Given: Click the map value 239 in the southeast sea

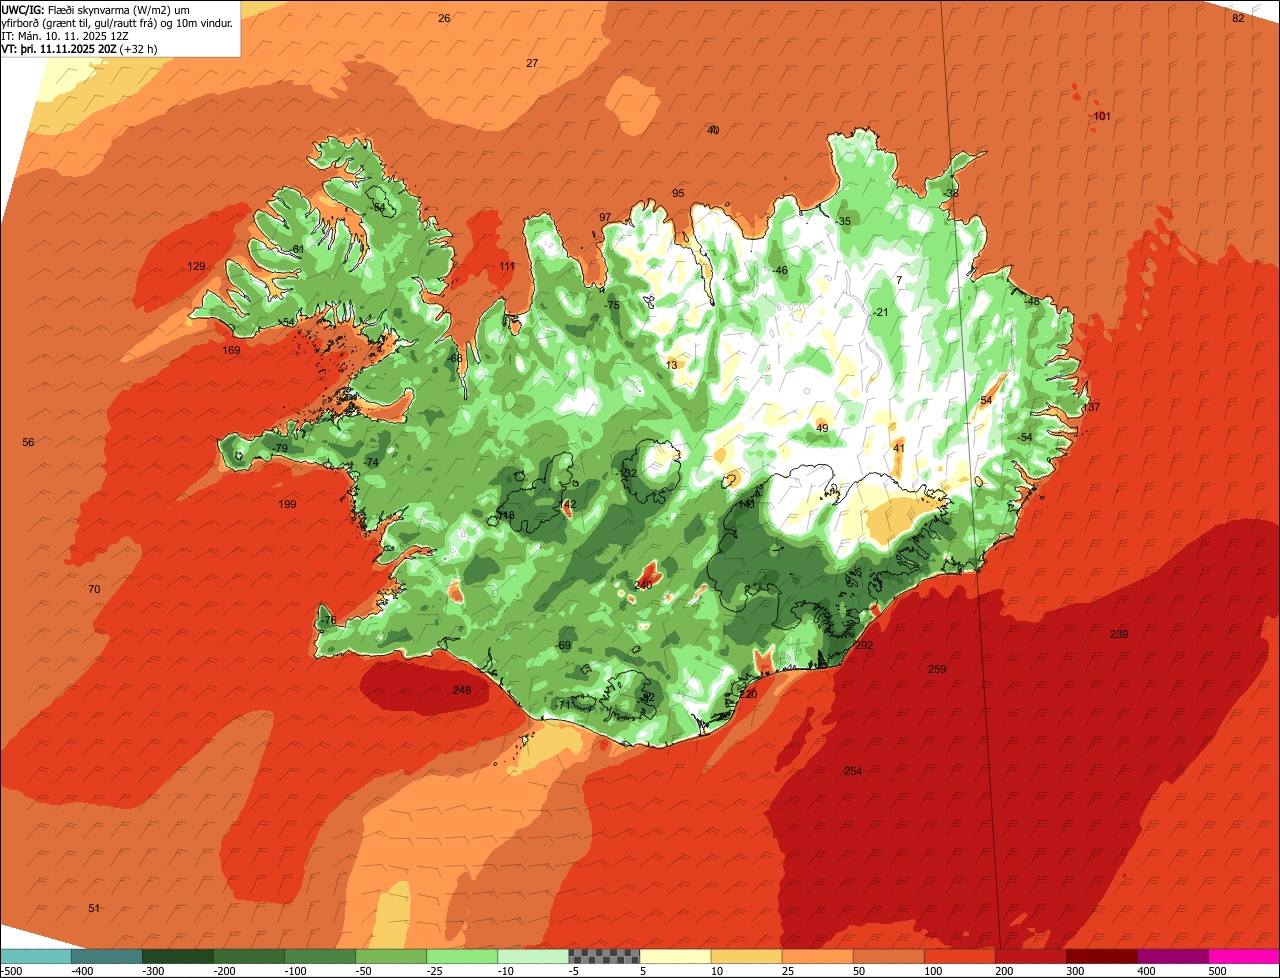Looking at the screenshot, I should [1119, 635].
